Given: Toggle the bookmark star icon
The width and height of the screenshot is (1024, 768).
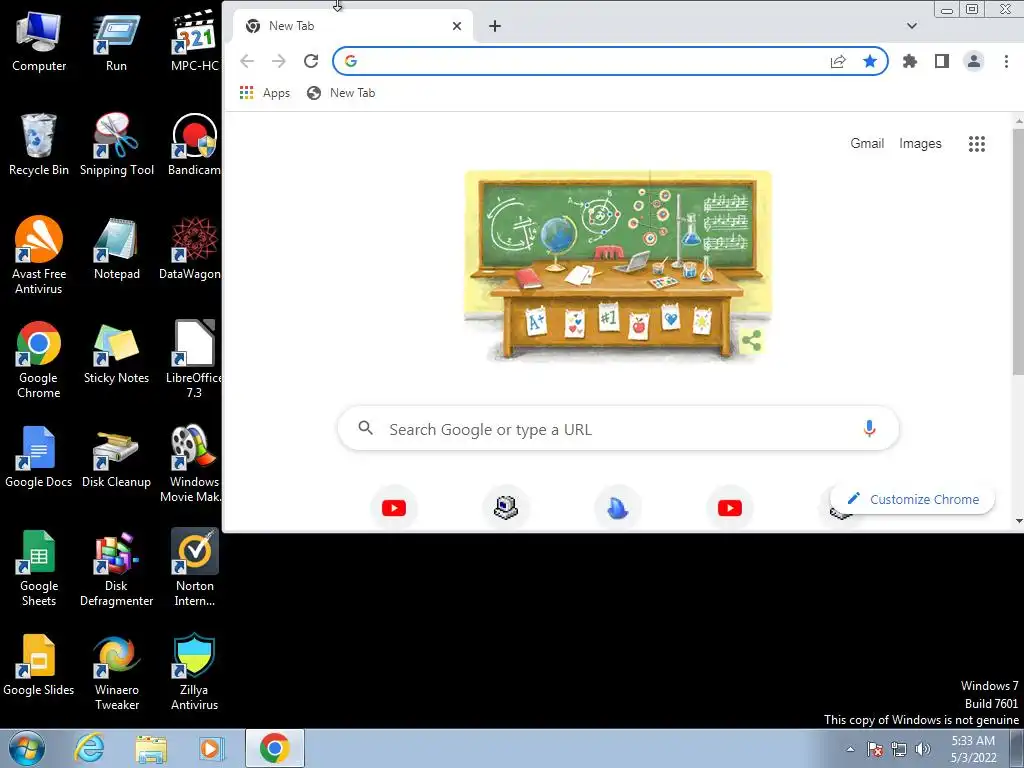Looking at the screenshot, I should coord(870,61).
